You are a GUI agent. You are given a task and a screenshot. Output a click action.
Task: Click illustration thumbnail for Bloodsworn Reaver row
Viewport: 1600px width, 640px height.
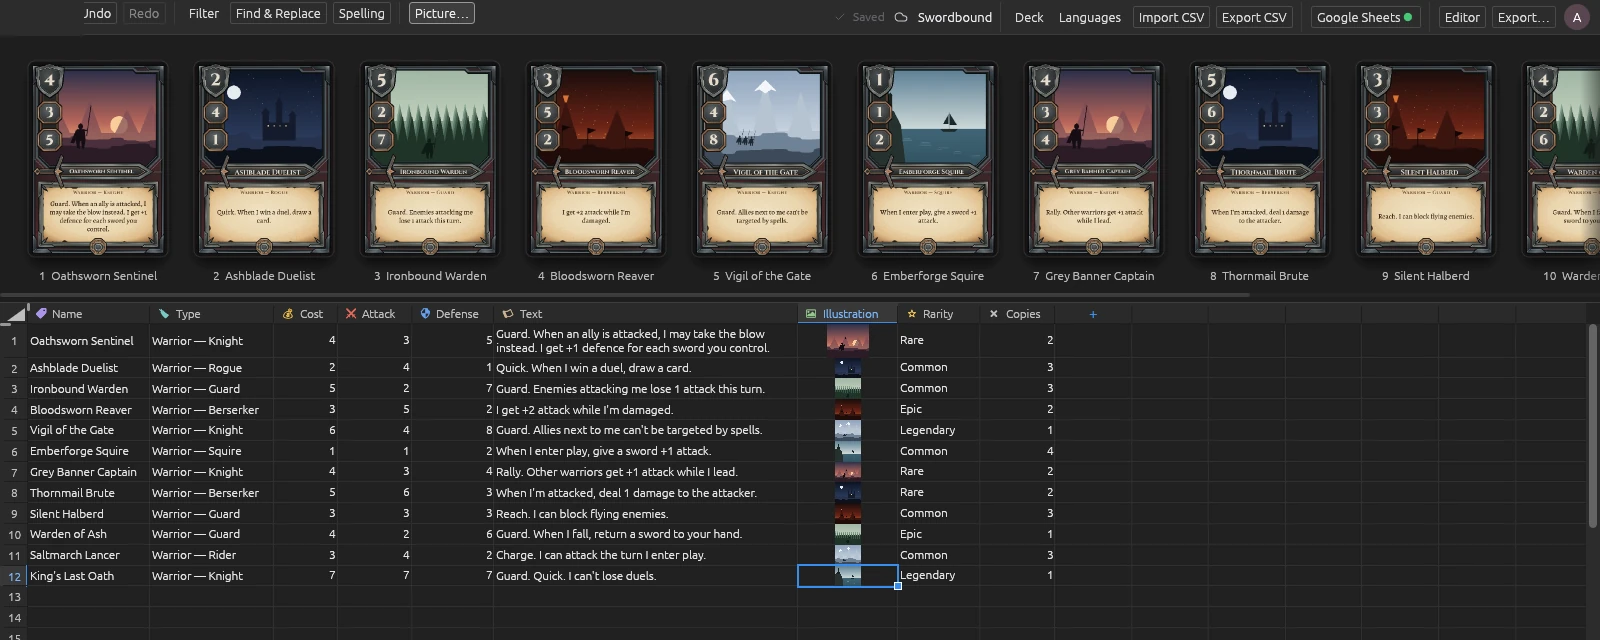848,409
